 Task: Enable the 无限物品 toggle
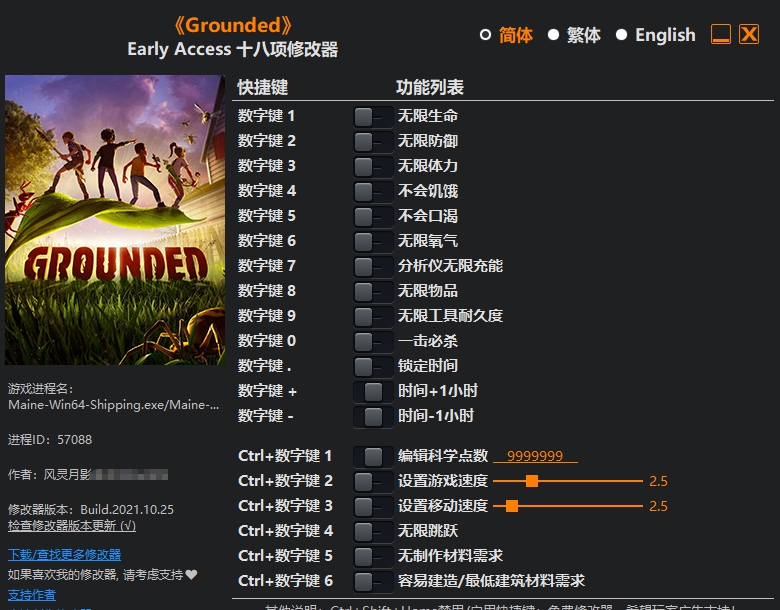tap(373, 291)
